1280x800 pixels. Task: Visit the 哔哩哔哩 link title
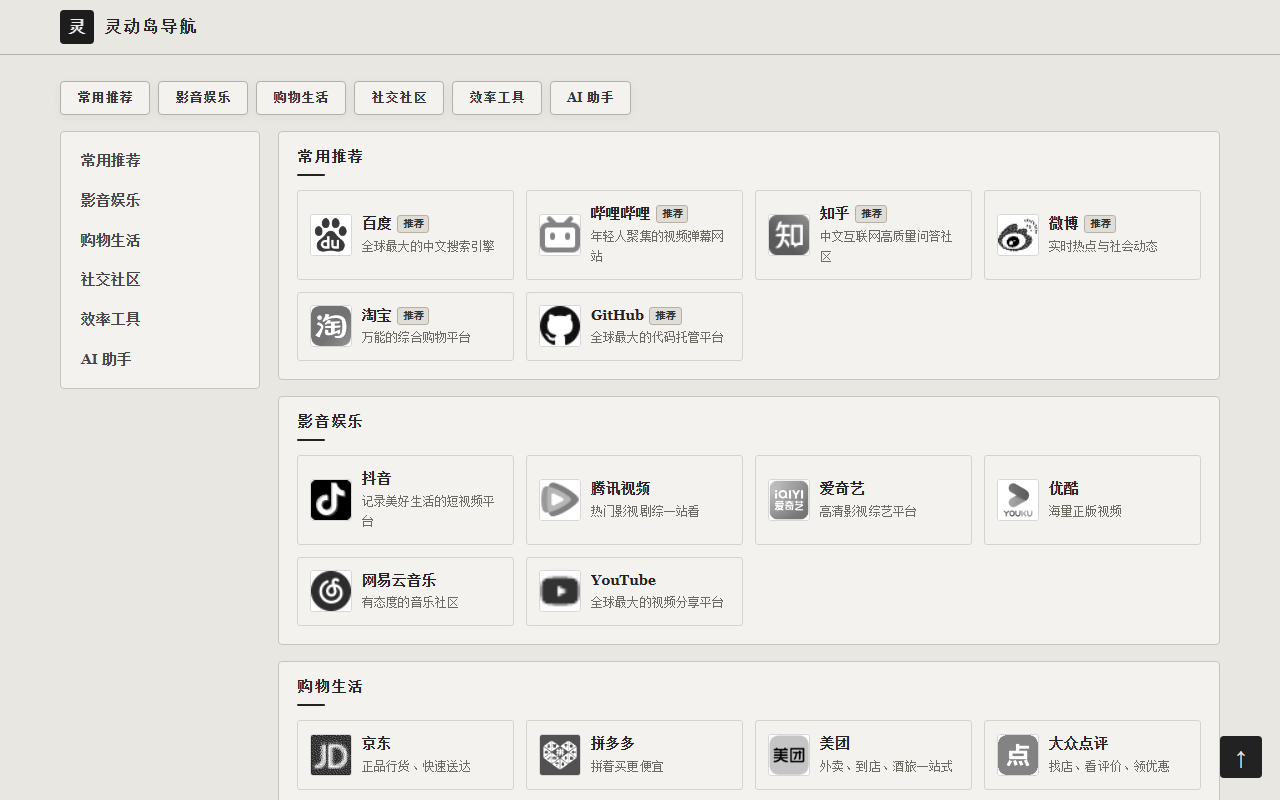(x=620, y=213)
